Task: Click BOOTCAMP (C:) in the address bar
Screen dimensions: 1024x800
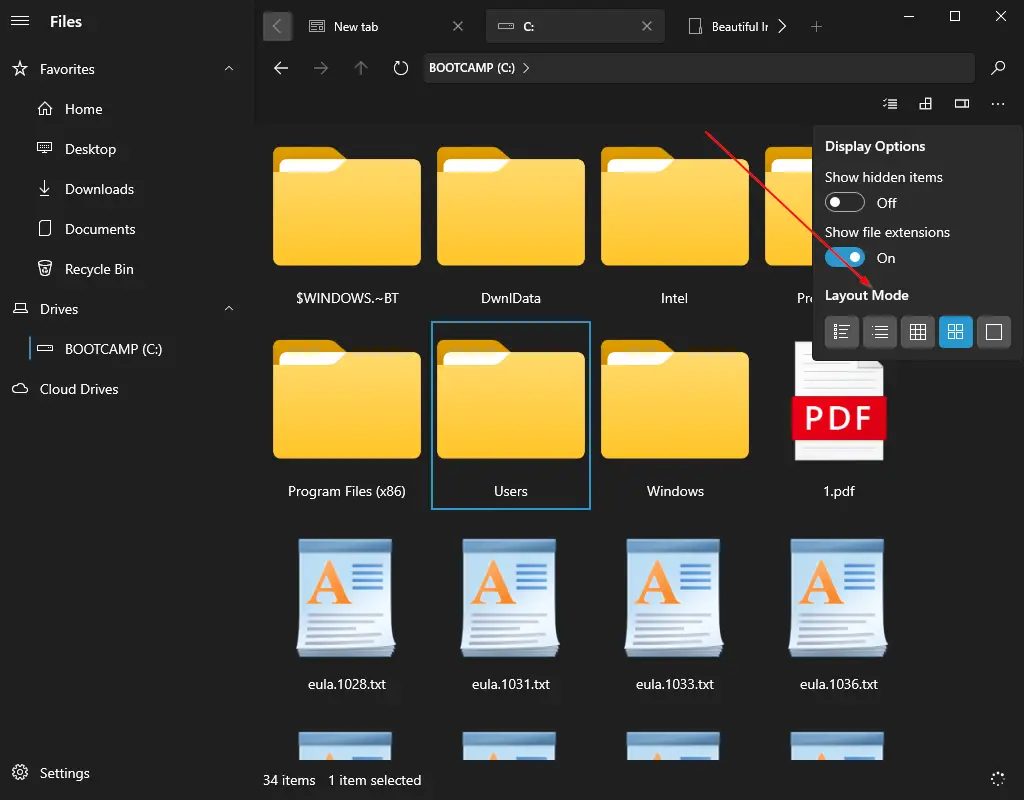Action: click(x=472, y=68)
